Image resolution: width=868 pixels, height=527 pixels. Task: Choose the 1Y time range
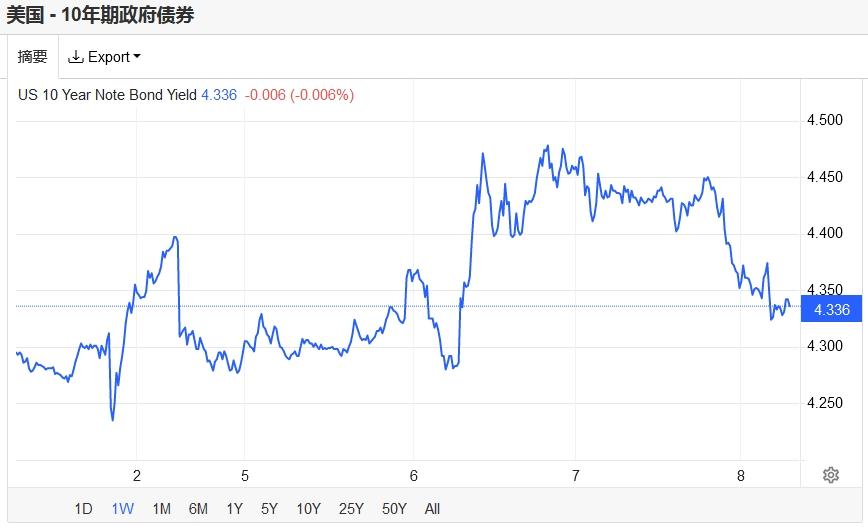point(234,508)
